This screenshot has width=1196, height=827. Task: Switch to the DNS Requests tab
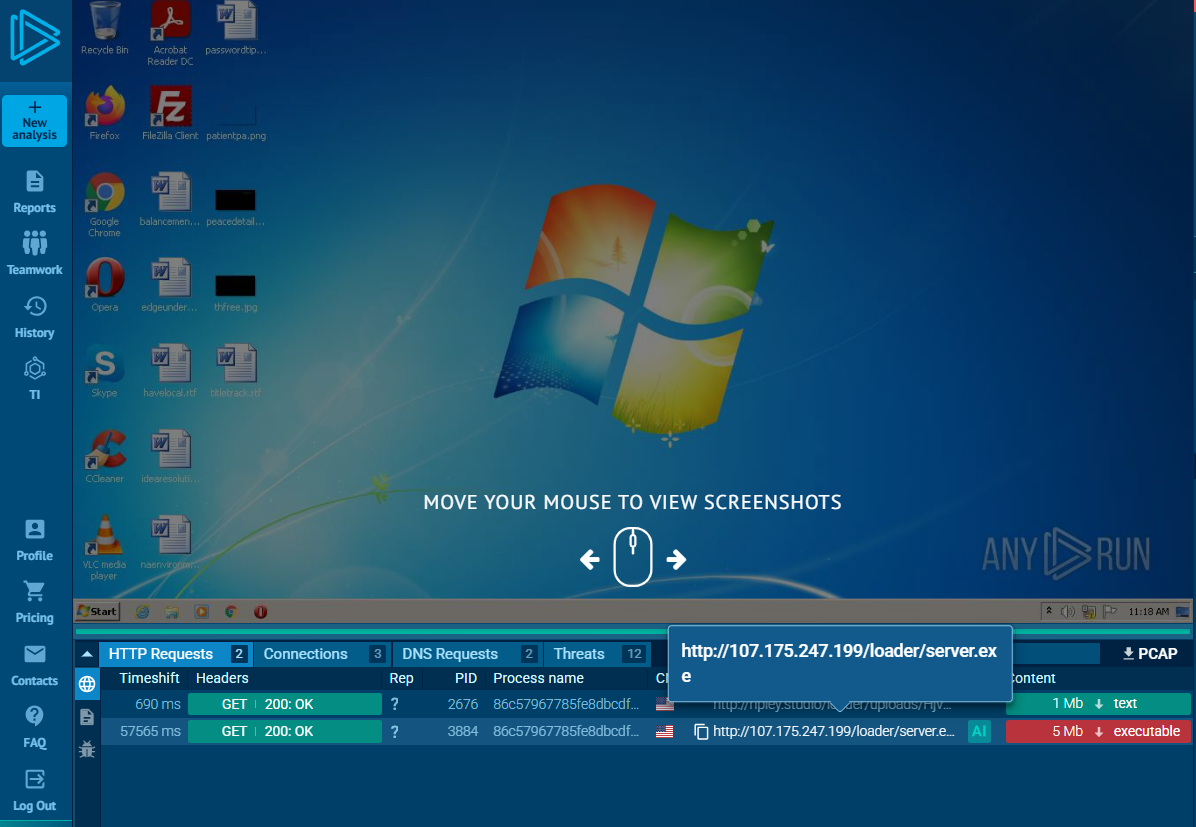(468, 654)
